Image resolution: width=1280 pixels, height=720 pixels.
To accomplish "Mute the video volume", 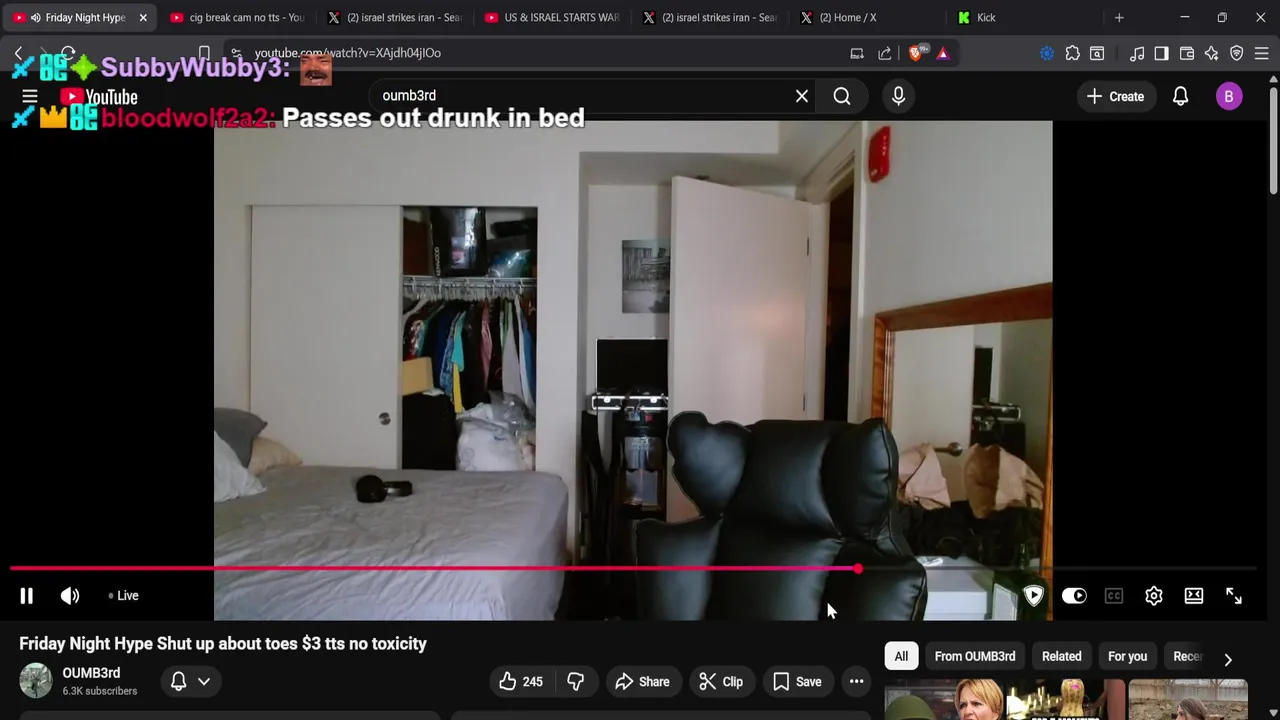I will pos(70,596).
